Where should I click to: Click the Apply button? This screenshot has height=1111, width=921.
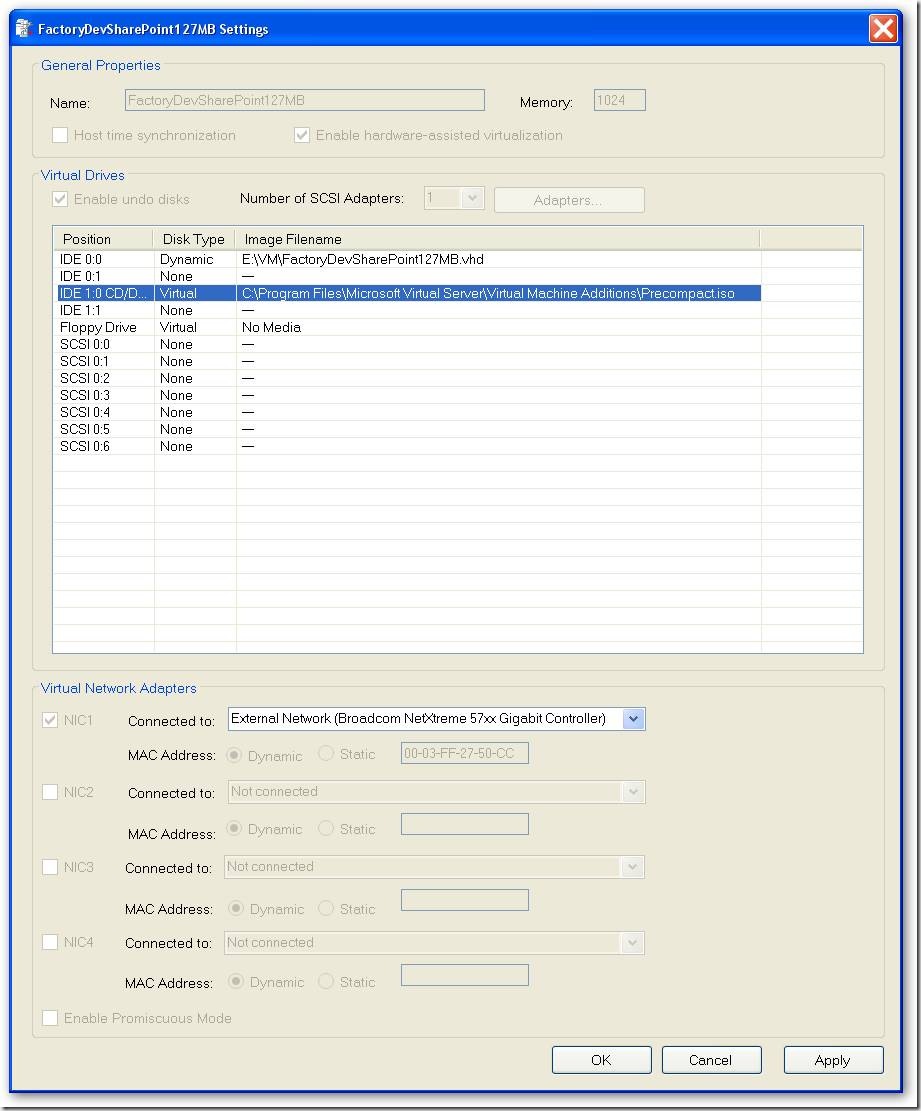click(833, 1060)
